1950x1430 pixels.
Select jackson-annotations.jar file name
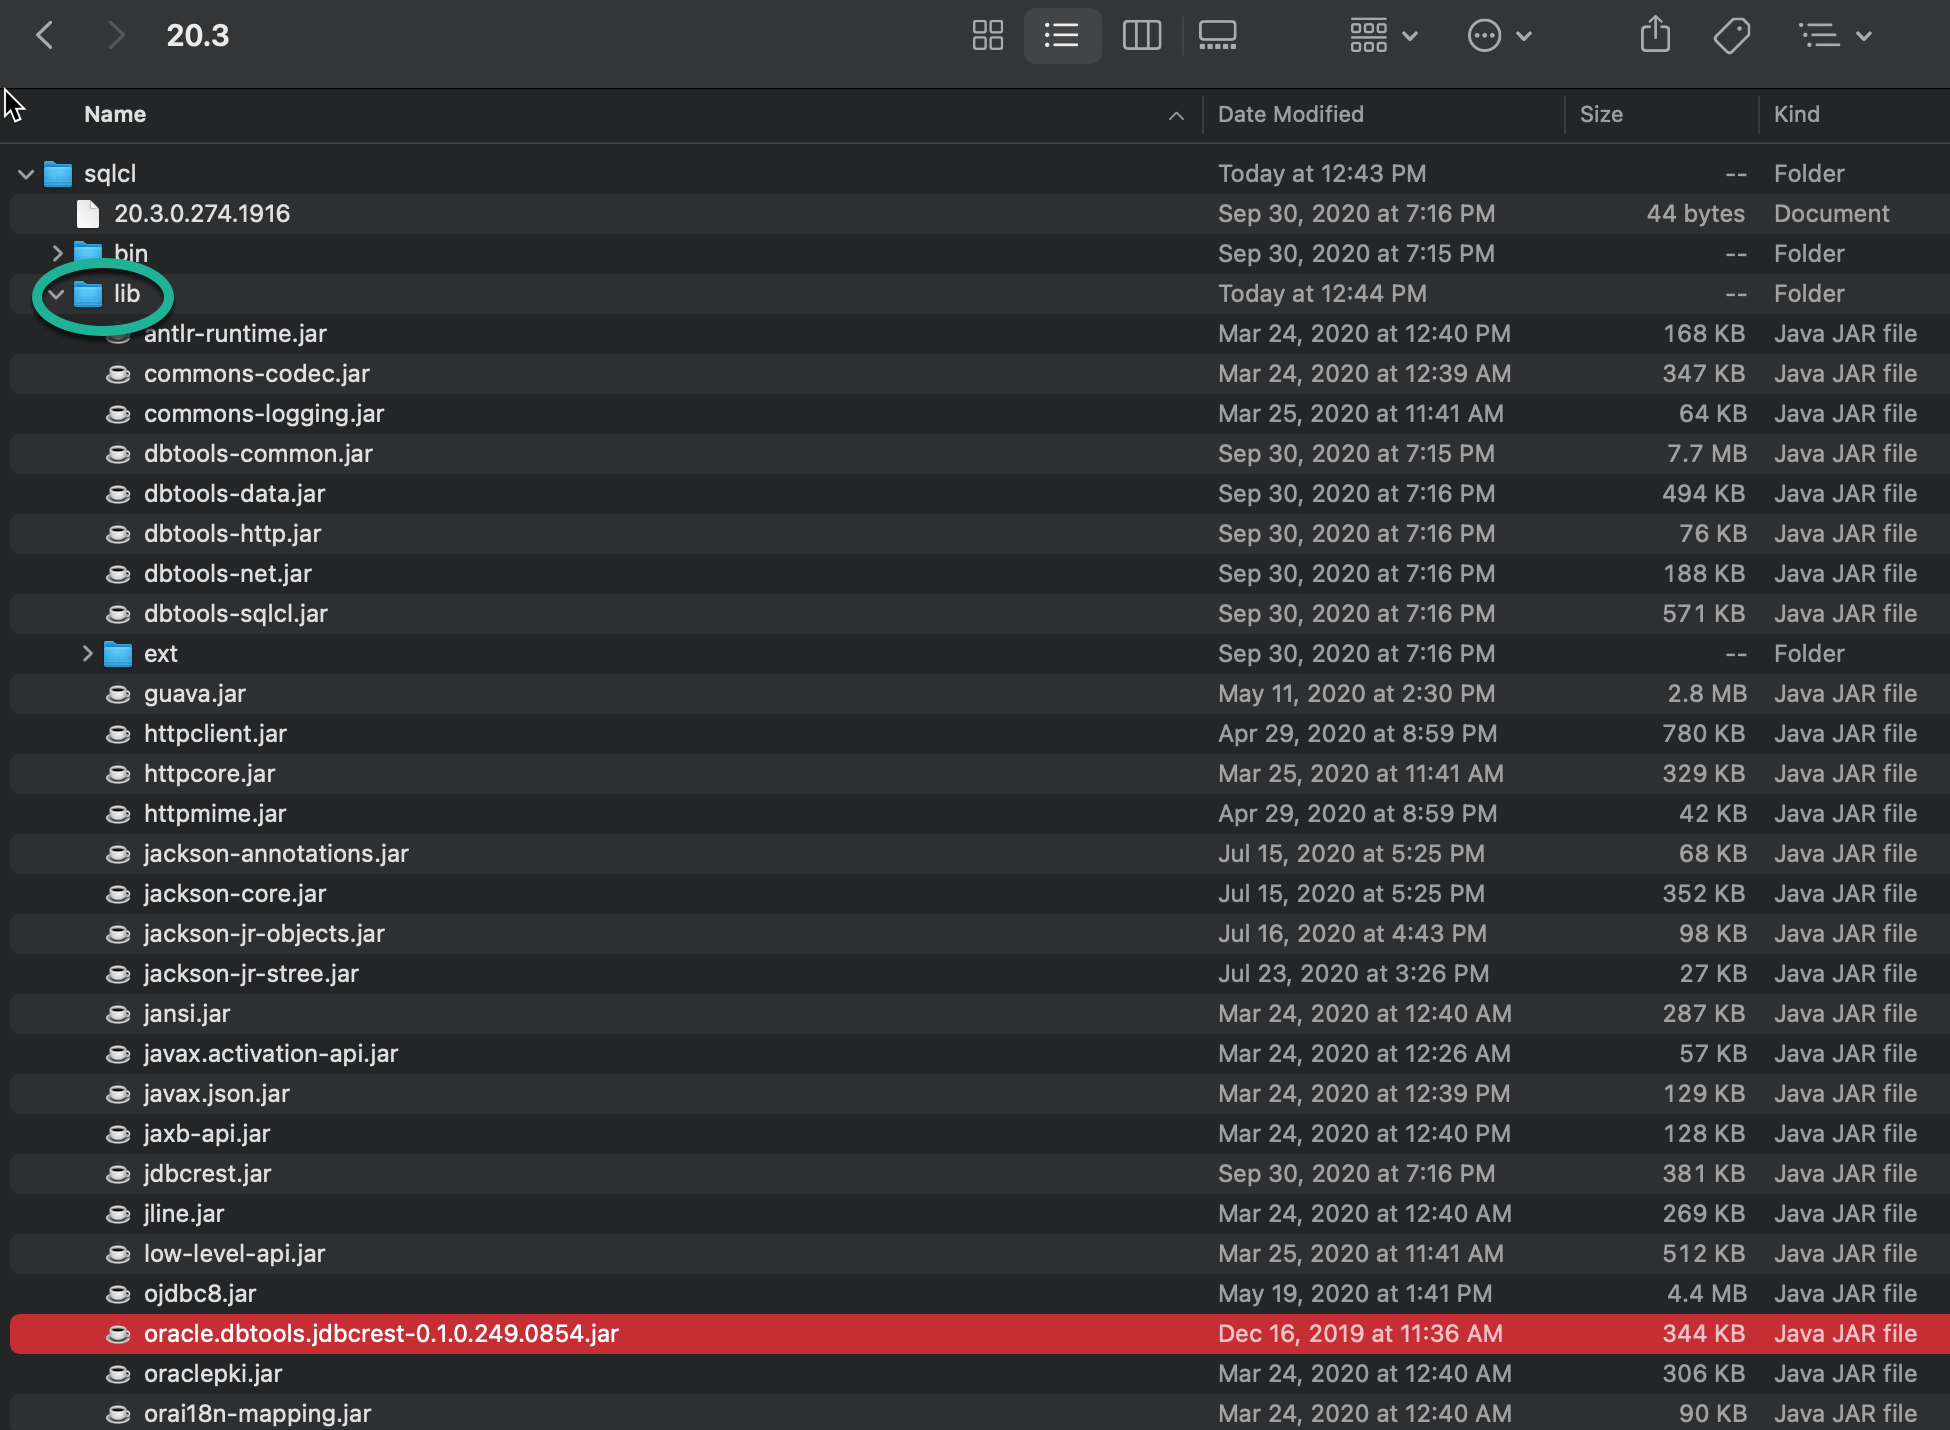click(276, 854)
